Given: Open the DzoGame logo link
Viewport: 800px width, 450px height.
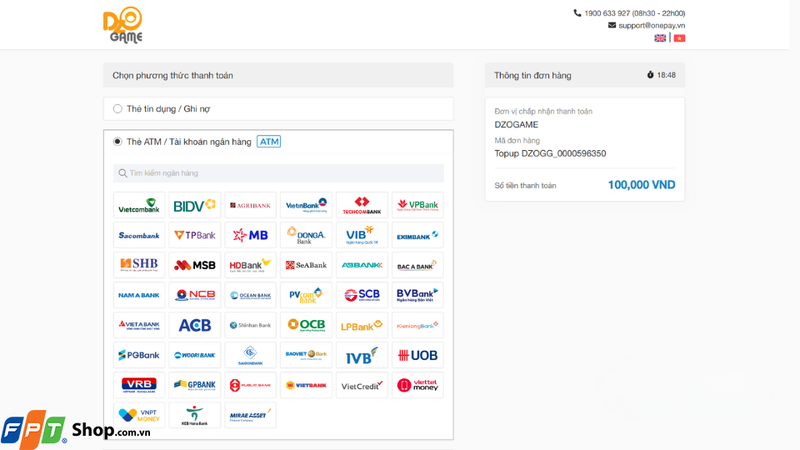Looking at the screenshot, I should pyautogui.click(x=123, y=24).
